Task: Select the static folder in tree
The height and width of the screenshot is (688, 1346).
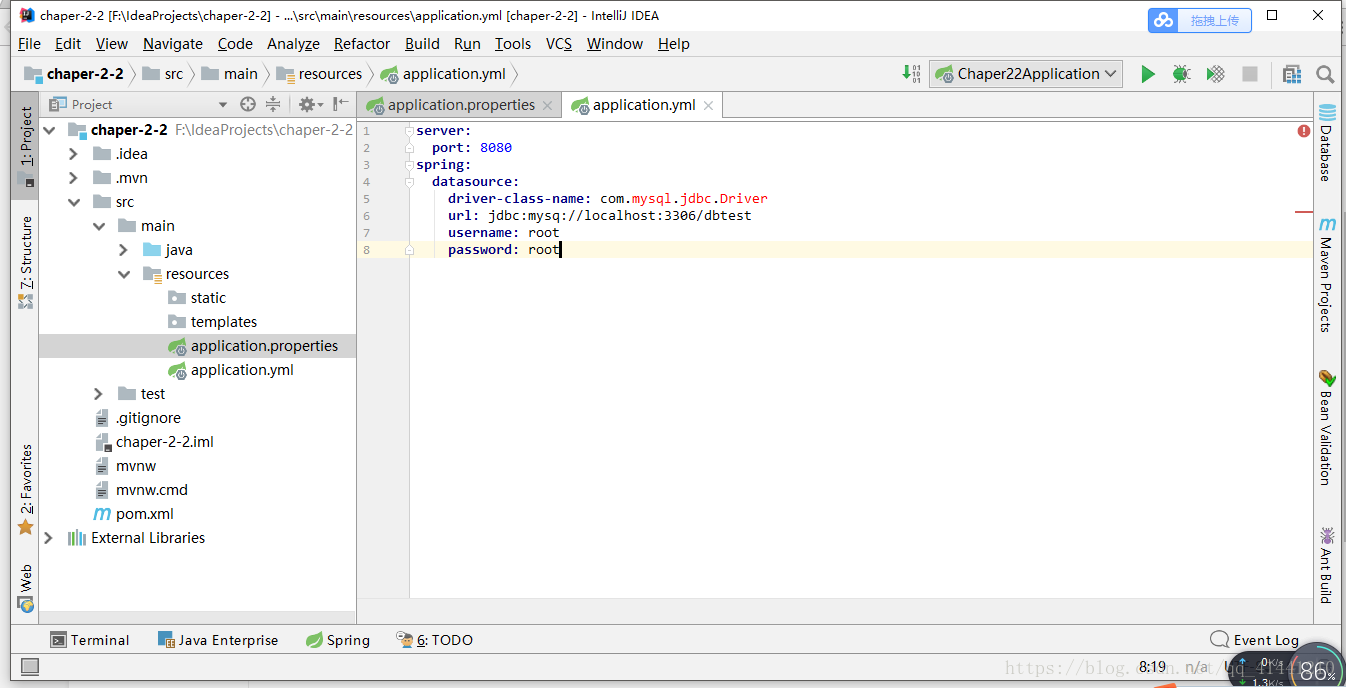Action: pos(208,298)
